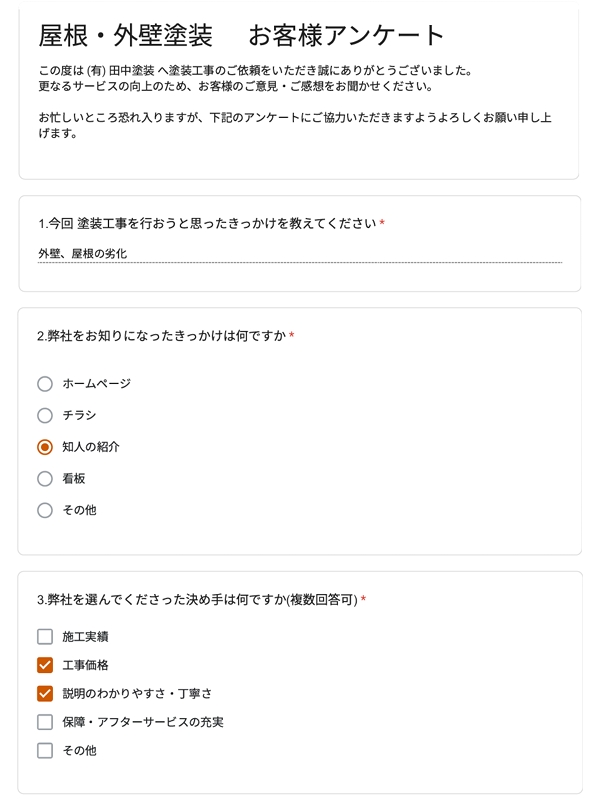Pick the 看板 radio option
The width and height of the screenshot is (606, 812).
pos(44,479)
